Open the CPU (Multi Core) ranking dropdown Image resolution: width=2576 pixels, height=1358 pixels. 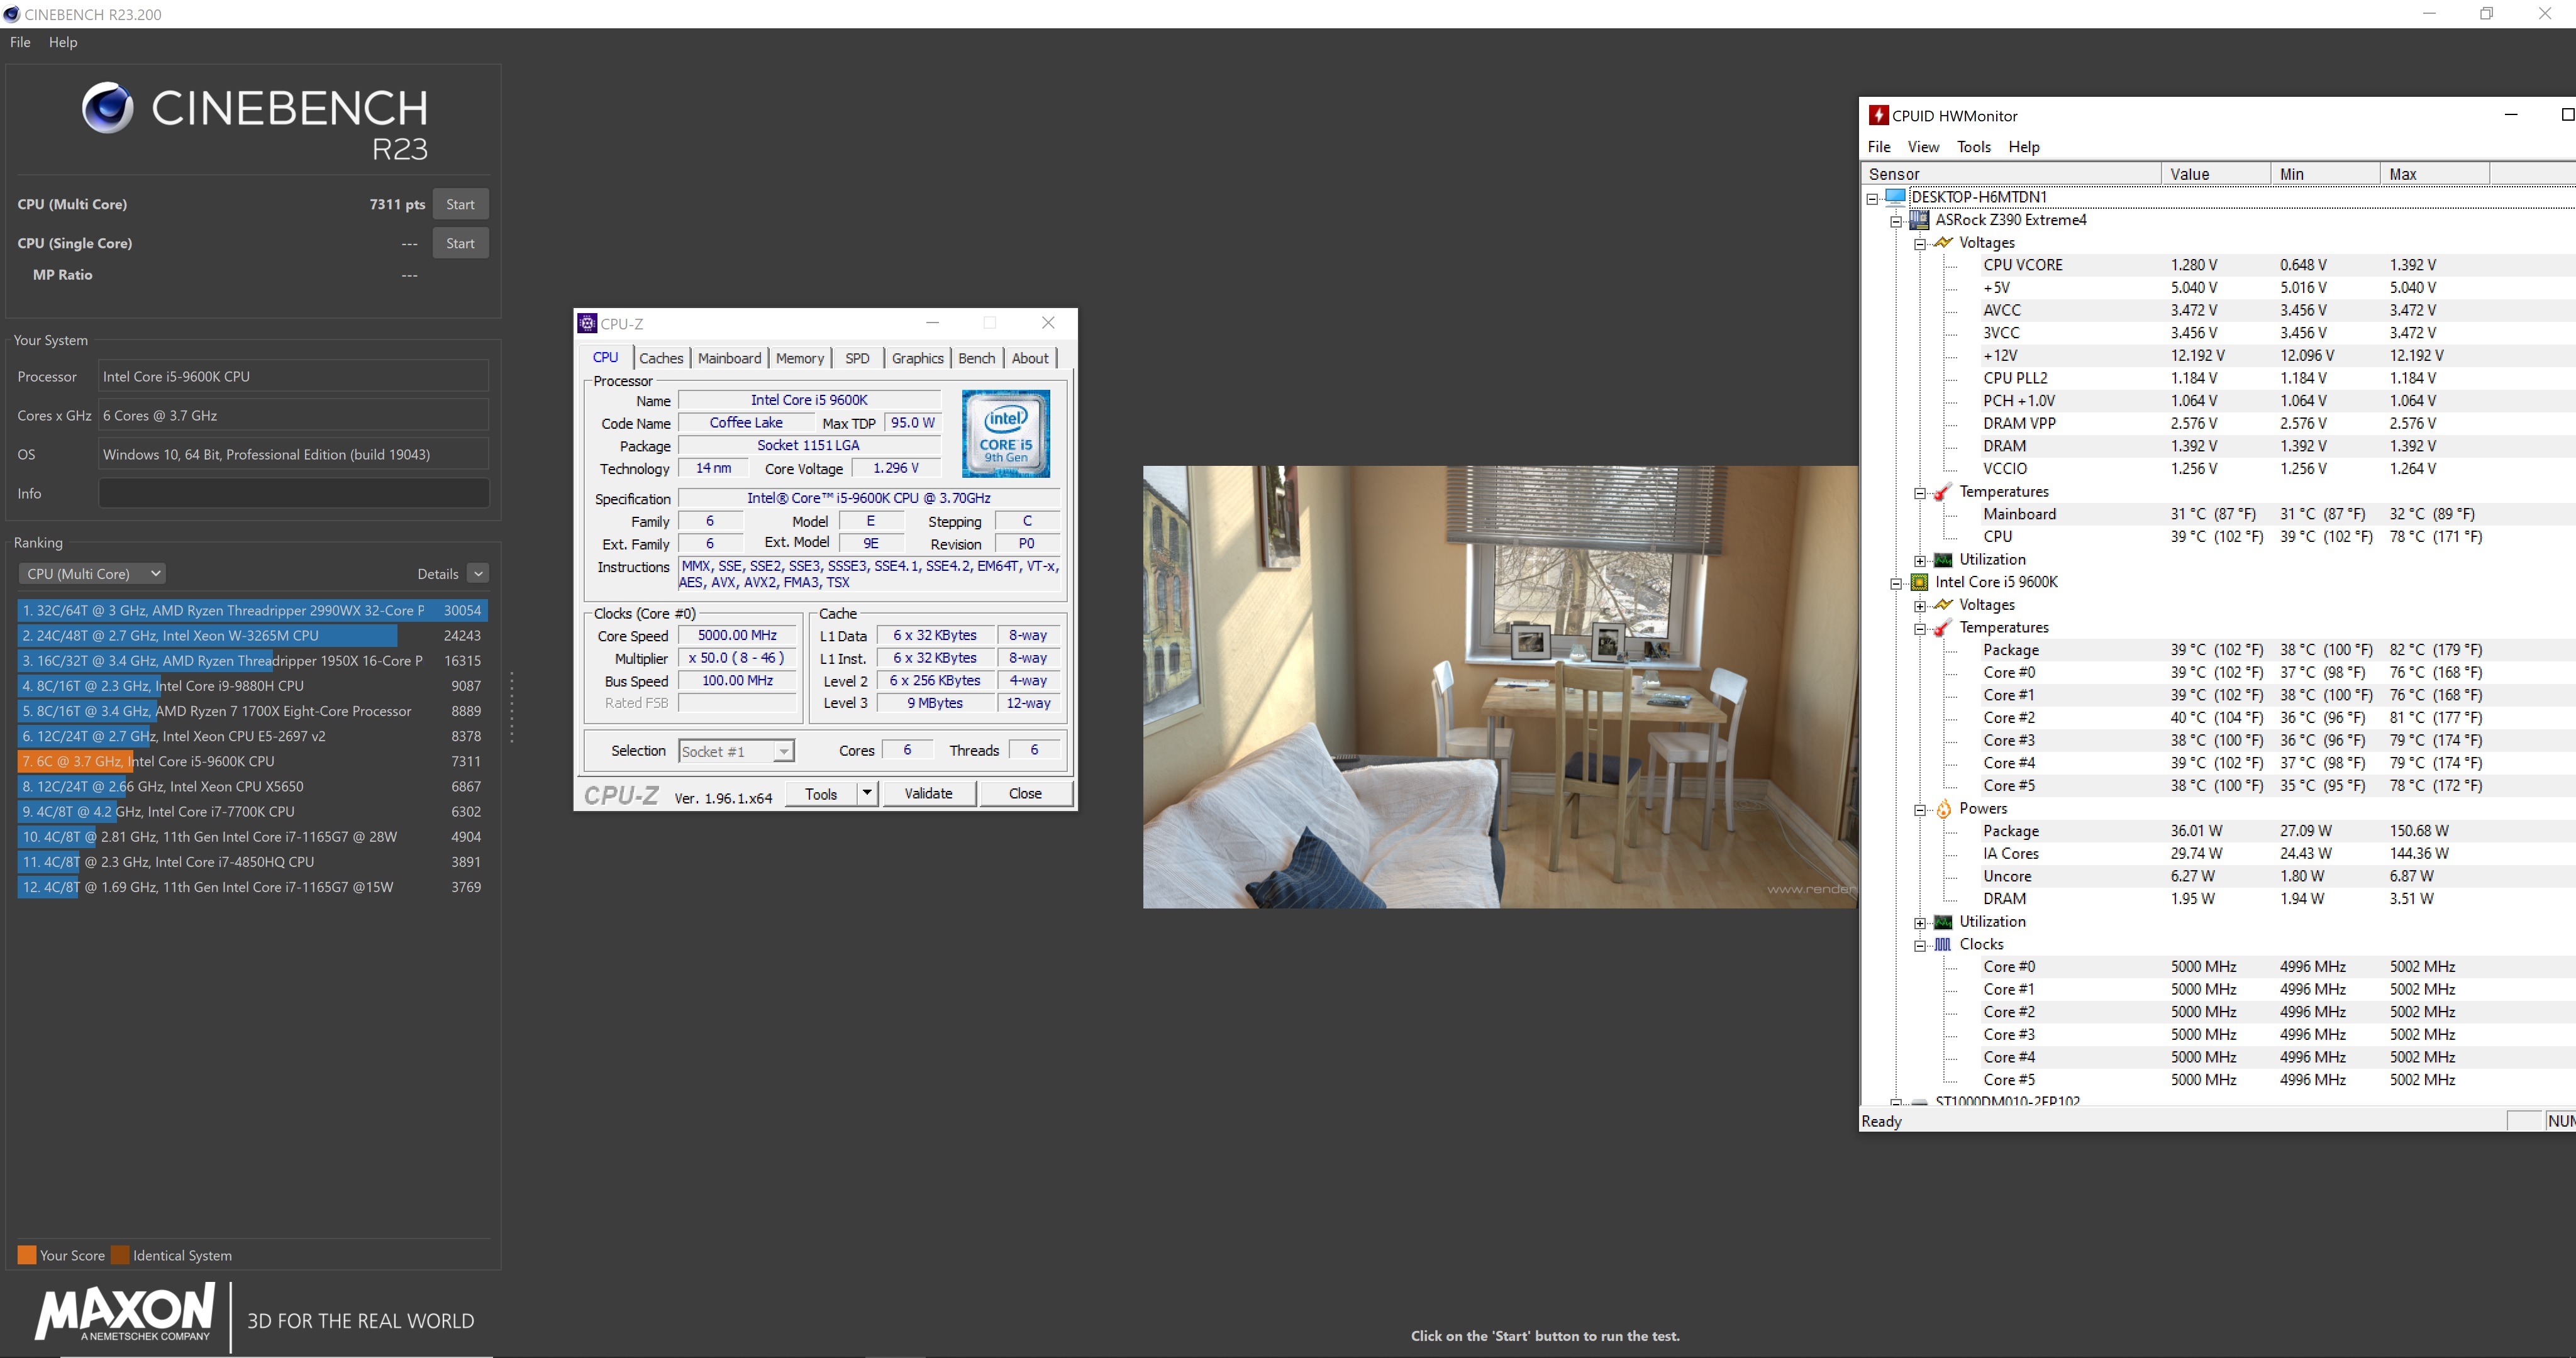tap(92, 574)
